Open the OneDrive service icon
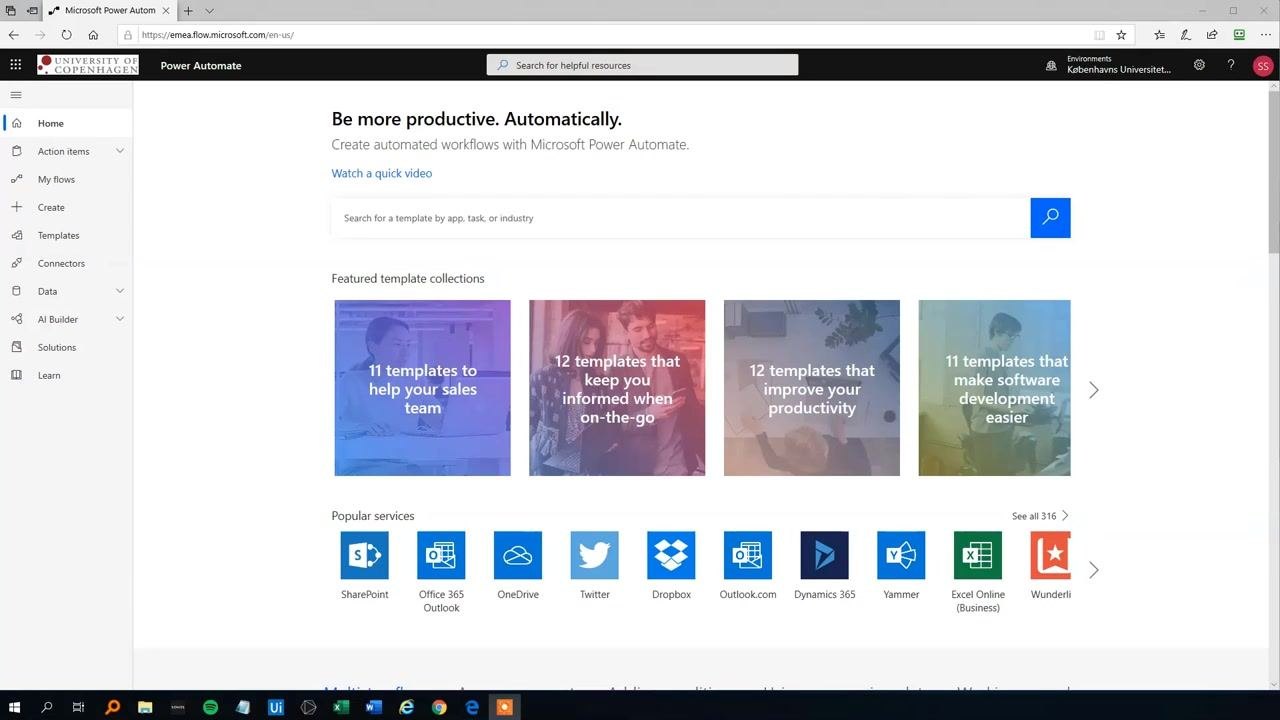 (518, 555)
